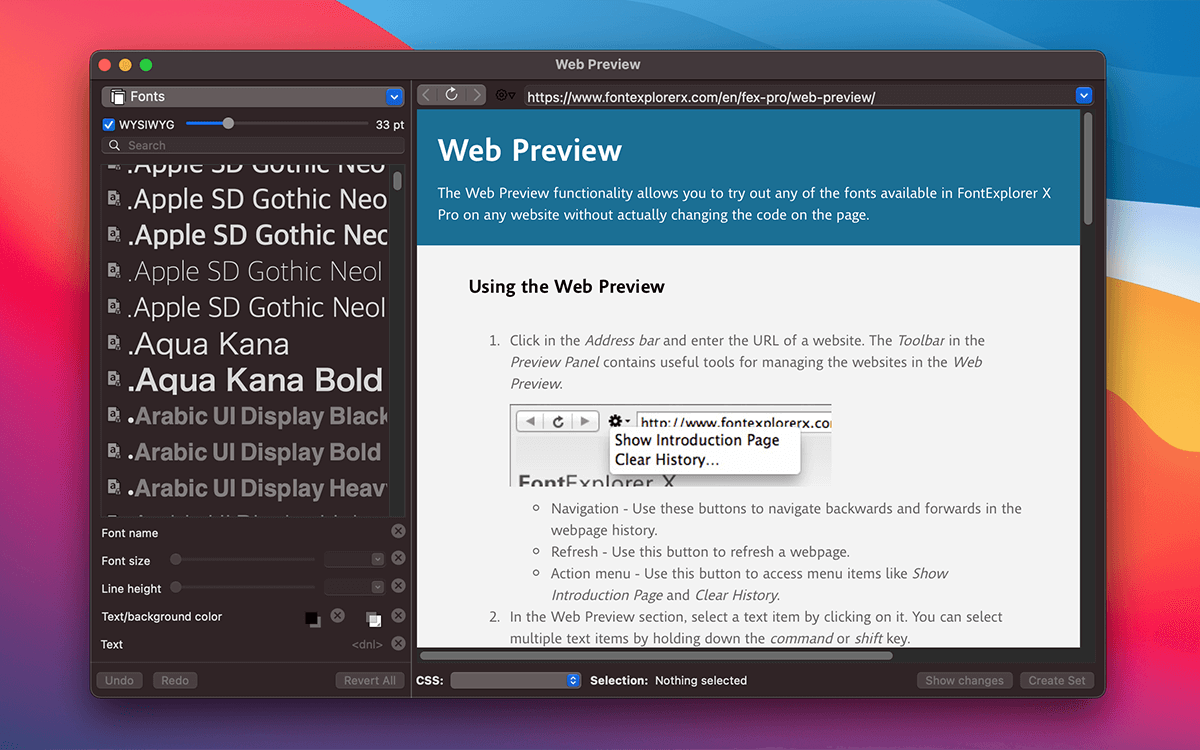1200x750 pixels.
Task: Click the 'Font name' label
Action: [130, 533]
